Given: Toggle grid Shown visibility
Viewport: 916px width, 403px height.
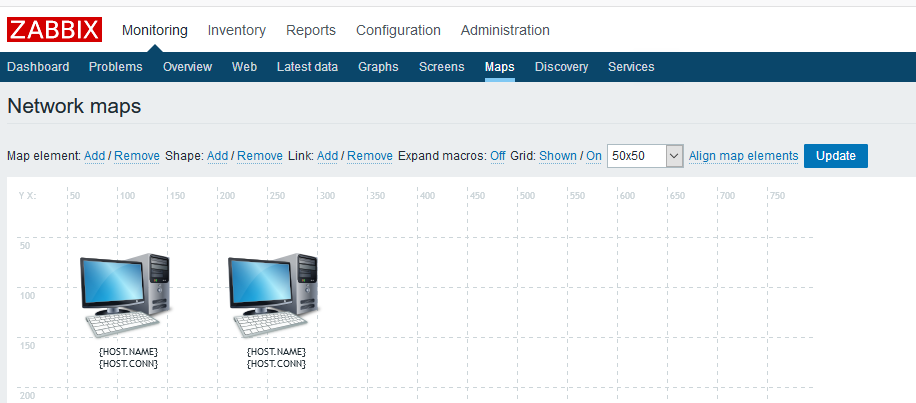Looking at the screenshot, I should coord(558,156).
